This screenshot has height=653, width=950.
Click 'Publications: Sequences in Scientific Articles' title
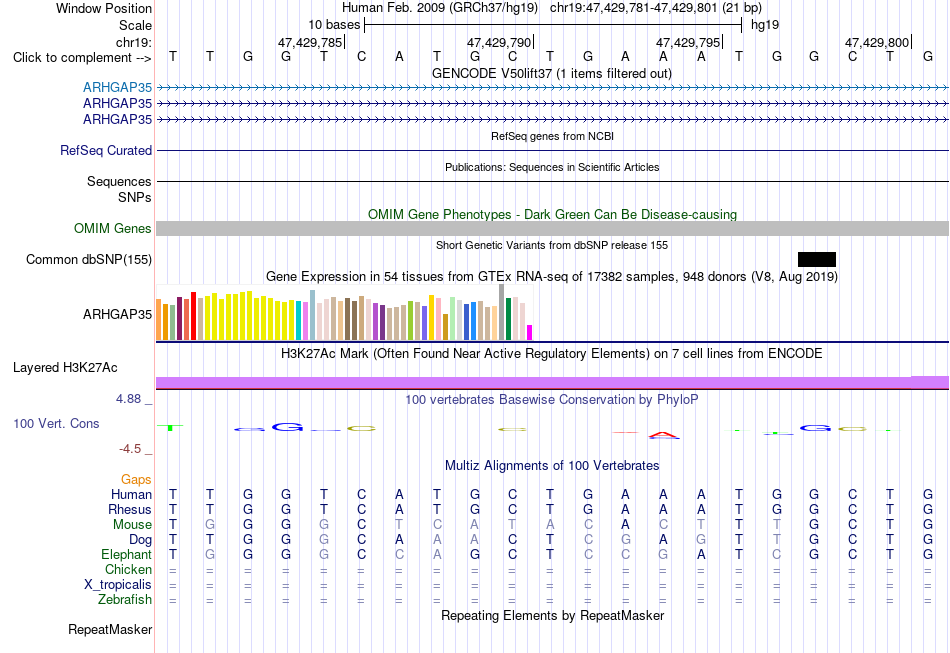pyautogui.click(x=552, y=167)
